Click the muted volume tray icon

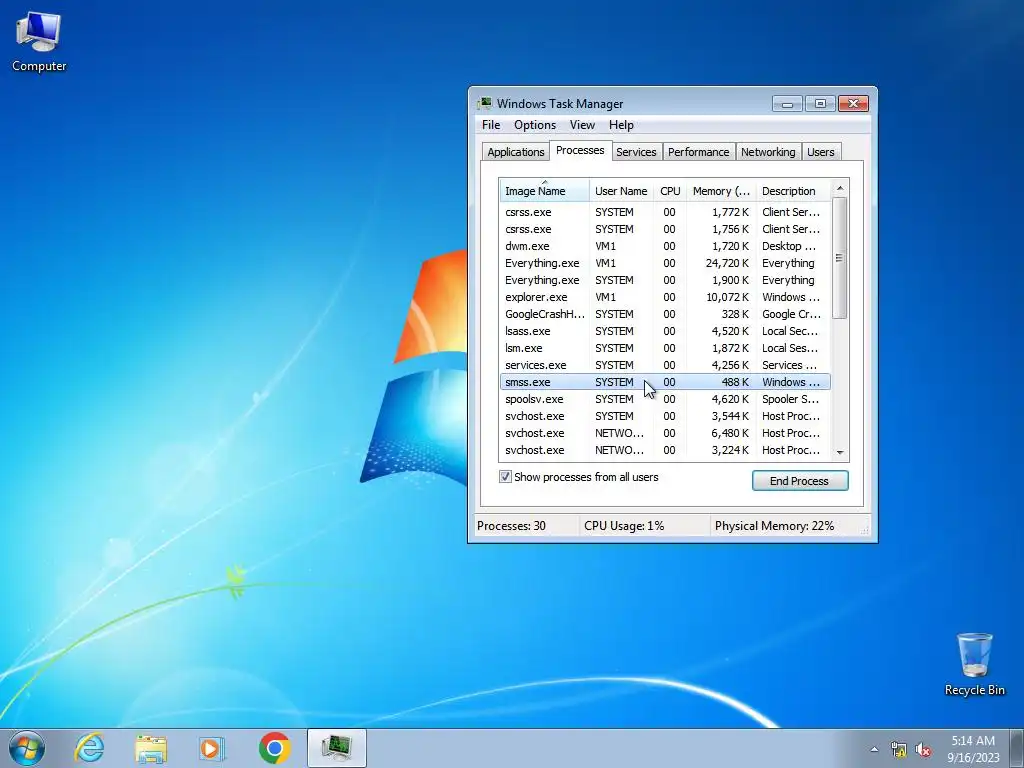pos(923,749)
